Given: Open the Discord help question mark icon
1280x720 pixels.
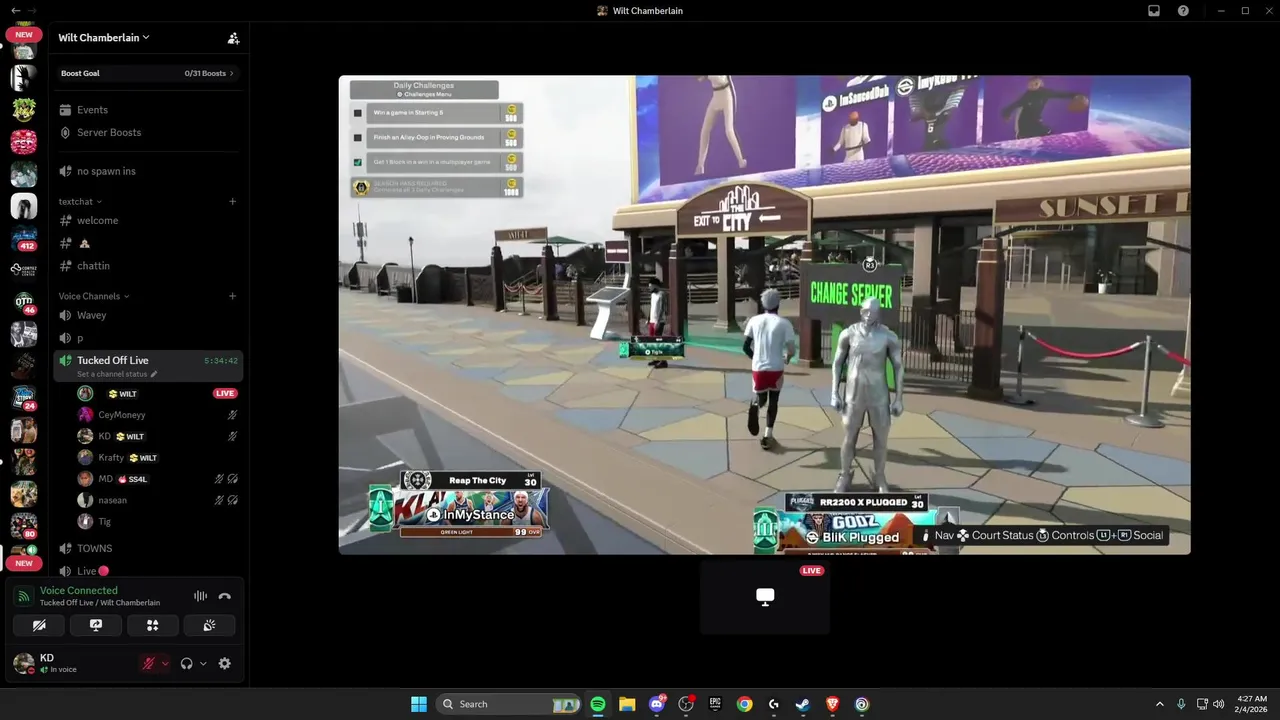Looking at the screenshot, I should point(1184,11).
